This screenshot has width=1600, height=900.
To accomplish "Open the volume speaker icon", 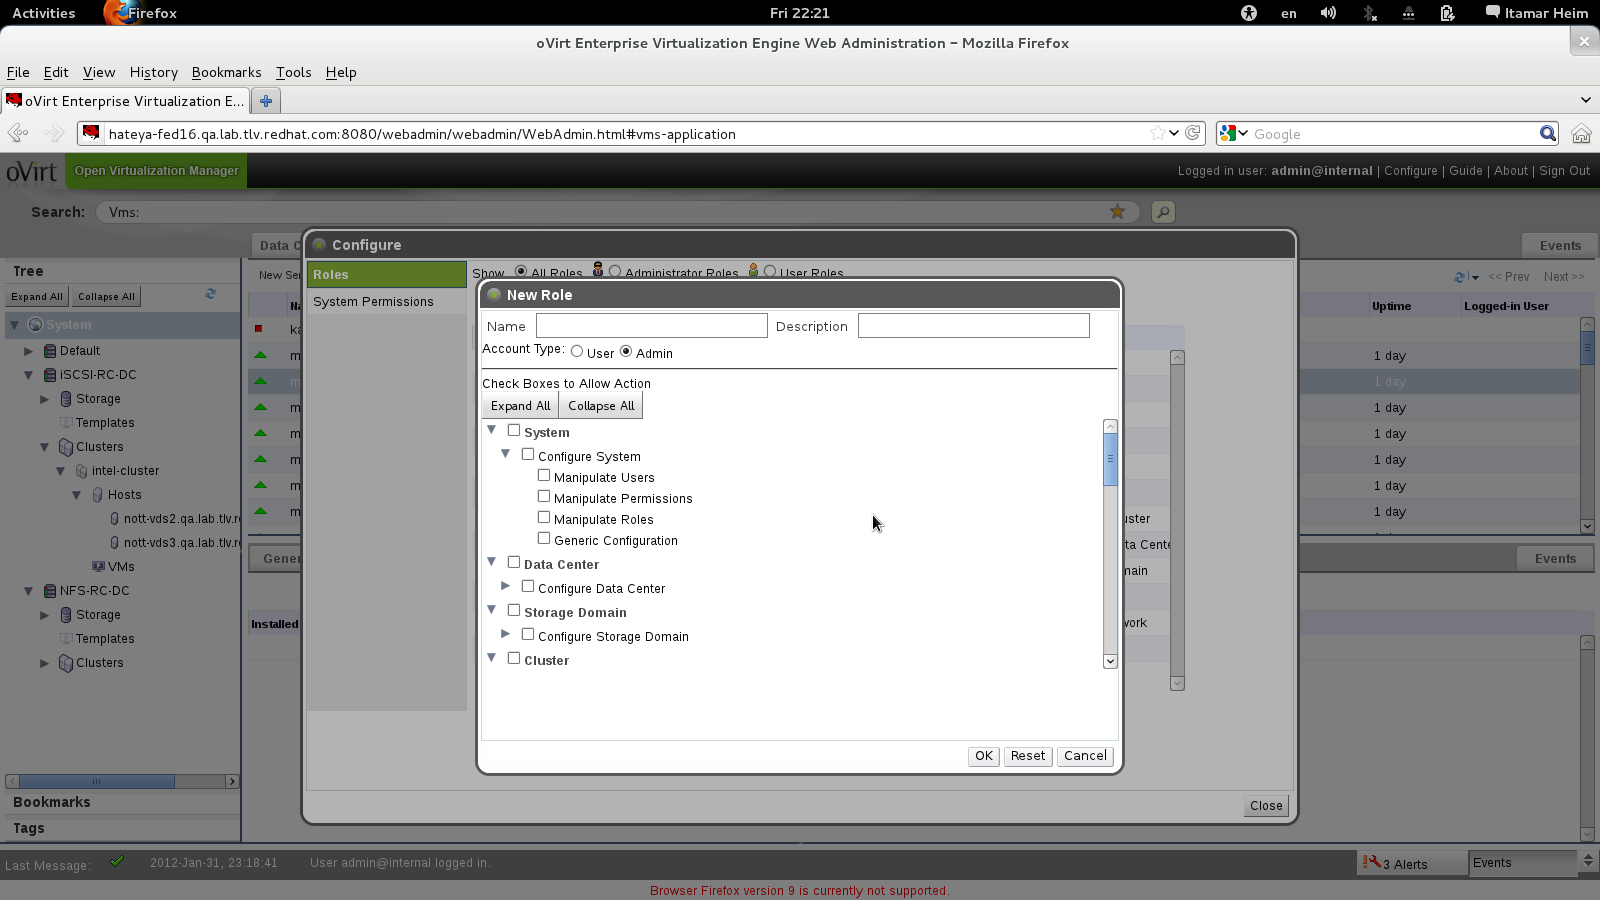I will [1328, 13].
